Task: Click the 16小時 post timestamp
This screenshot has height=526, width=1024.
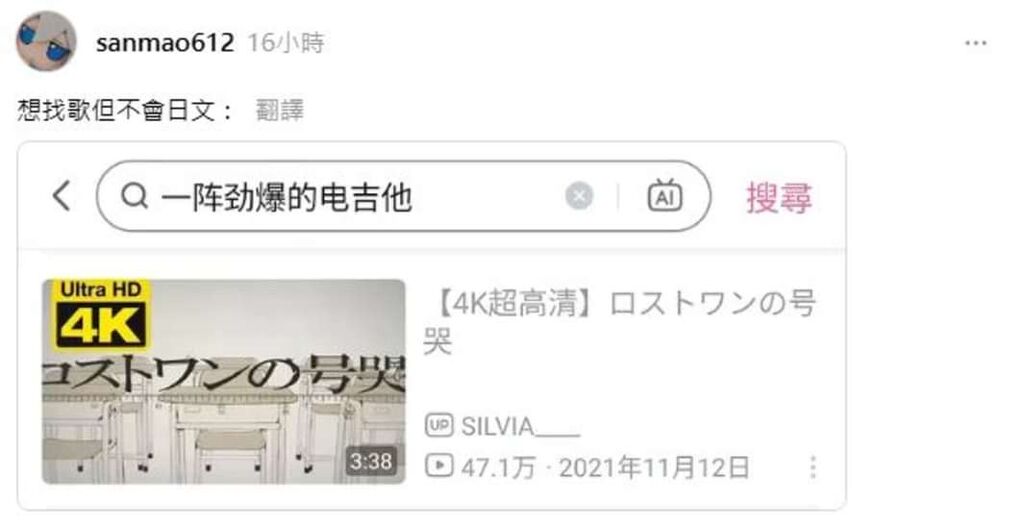Action: tap(285, 43)
